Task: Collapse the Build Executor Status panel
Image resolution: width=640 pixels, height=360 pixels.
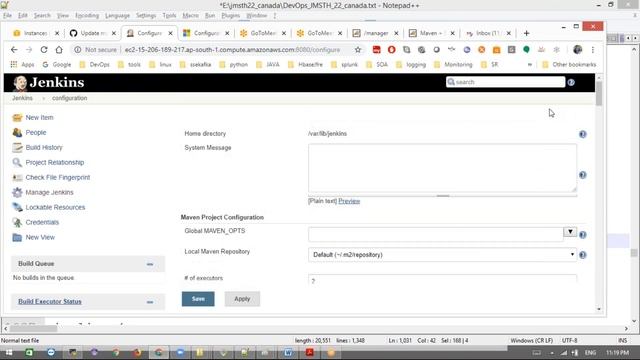Action: coord(150,302)
